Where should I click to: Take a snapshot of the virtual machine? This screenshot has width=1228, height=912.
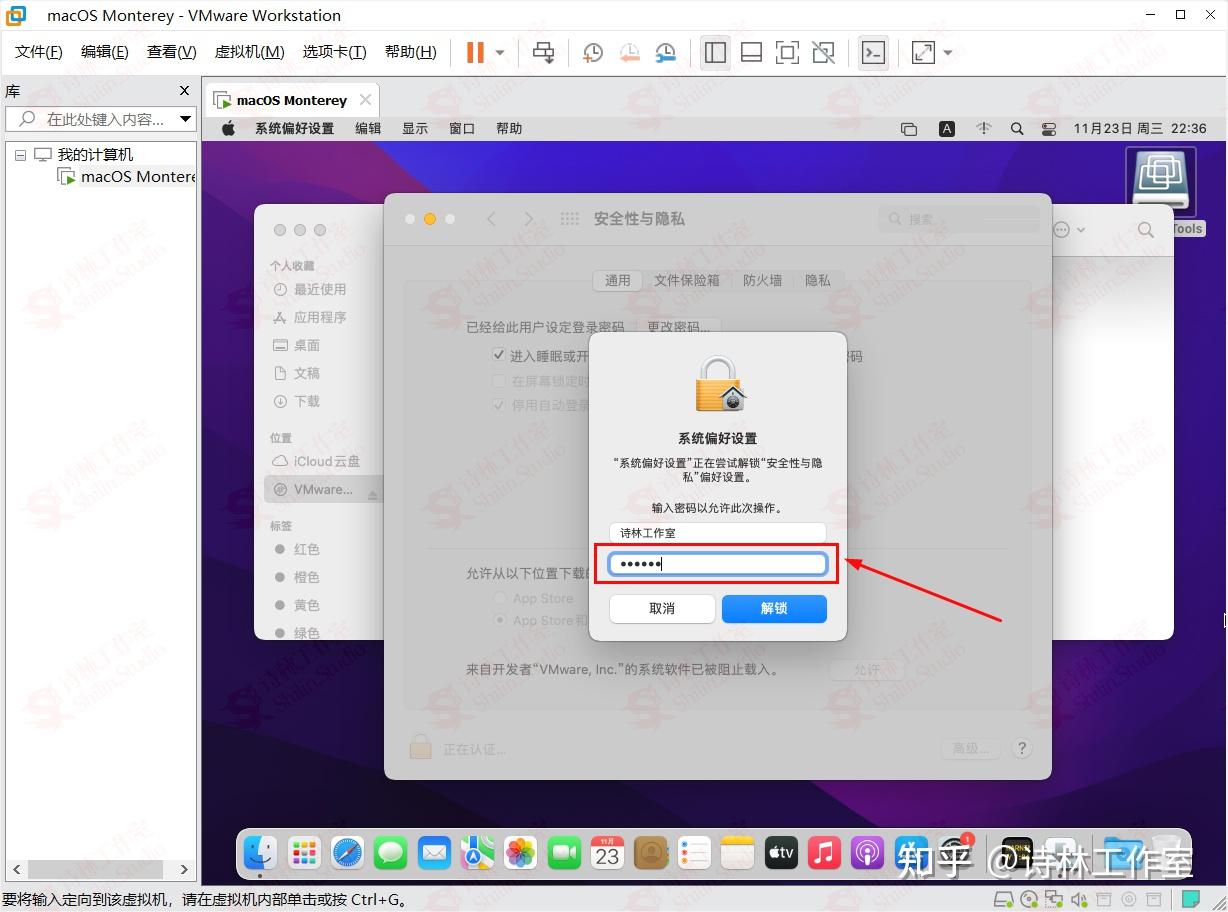click(592, 52)
